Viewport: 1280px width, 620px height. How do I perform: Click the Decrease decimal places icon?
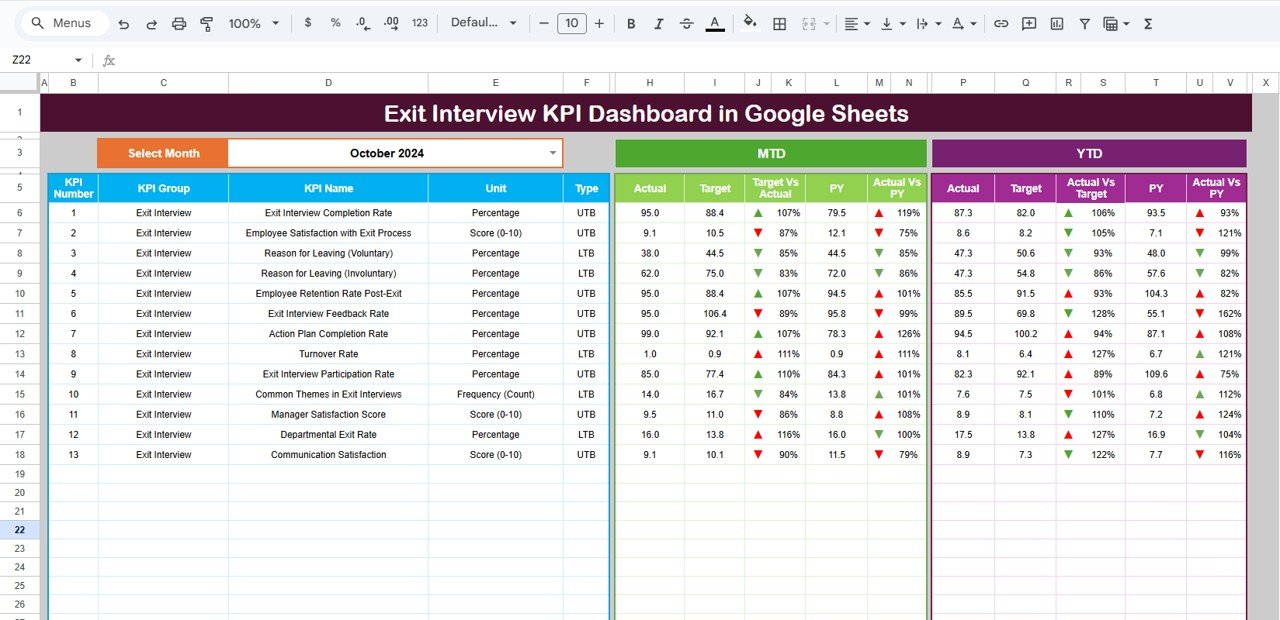pos(361,22)
